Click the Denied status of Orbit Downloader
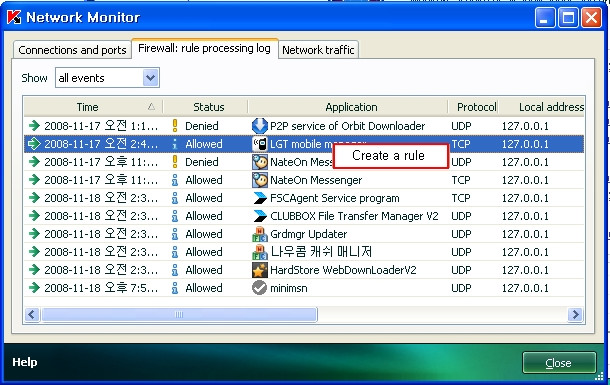 202,126
